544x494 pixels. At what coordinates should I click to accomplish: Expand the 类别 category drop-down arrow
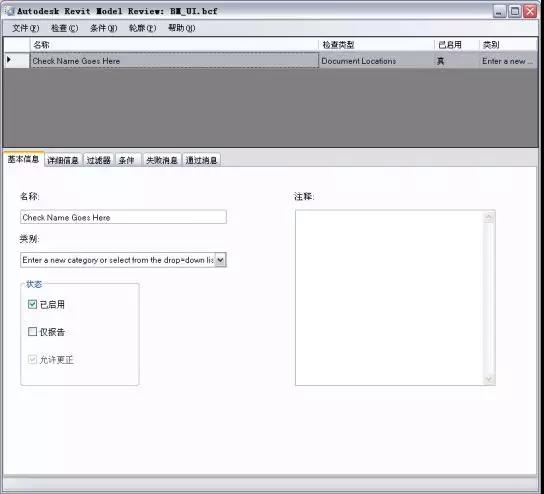[220, 260]
